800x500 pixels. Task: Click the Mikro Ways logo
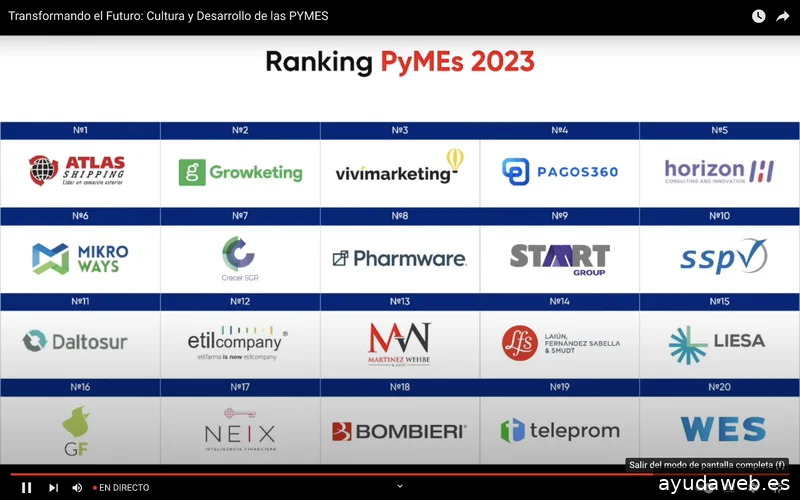pyautogui.click(x=80, y=259)
